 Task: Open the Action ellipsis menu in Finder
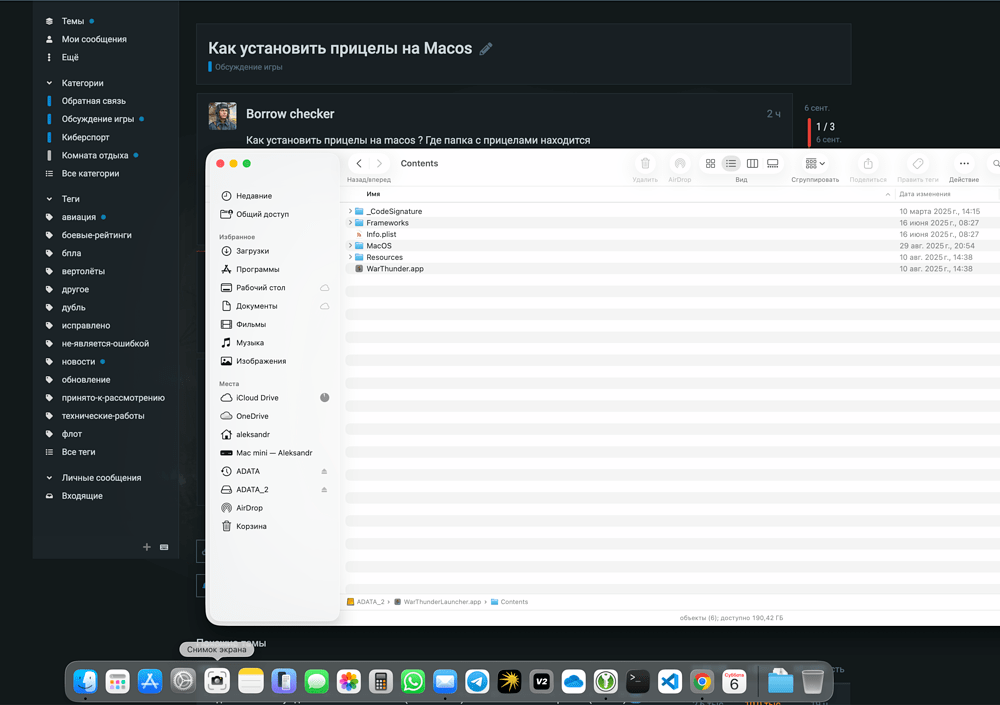(x=964, y=163)
